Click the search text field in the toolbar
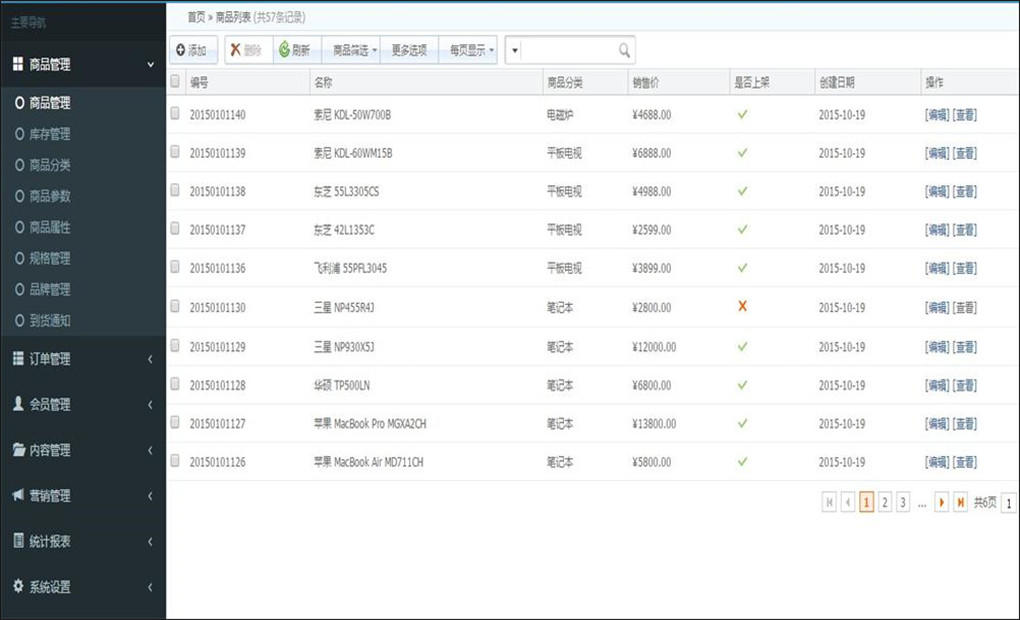This screenshot has width=1020, height=620. [568, 50]
